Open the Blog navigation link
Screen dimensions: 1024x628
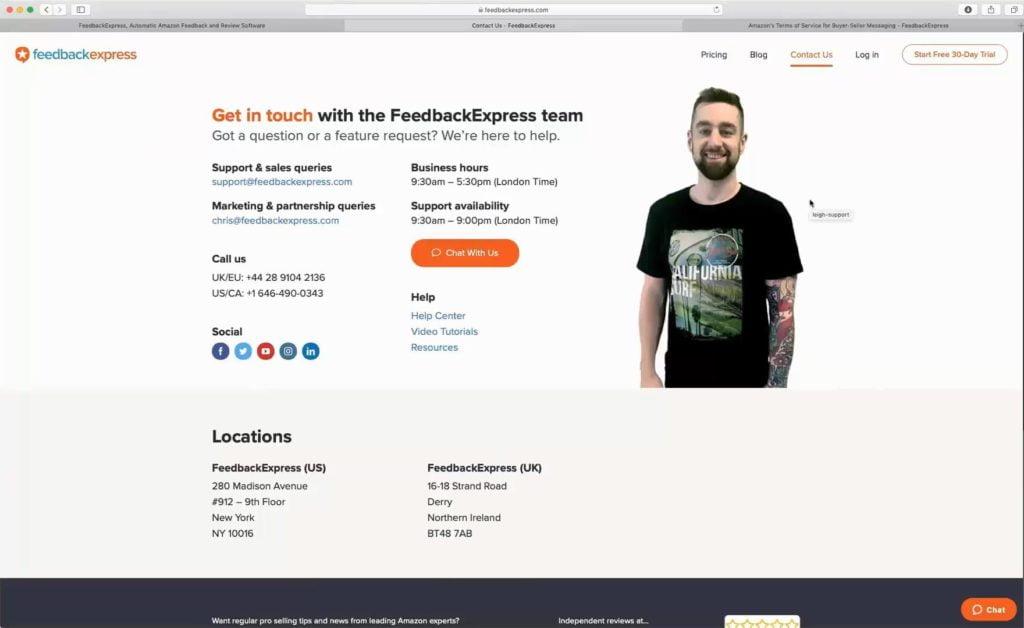pyautogui.click(x=758, y=55)
